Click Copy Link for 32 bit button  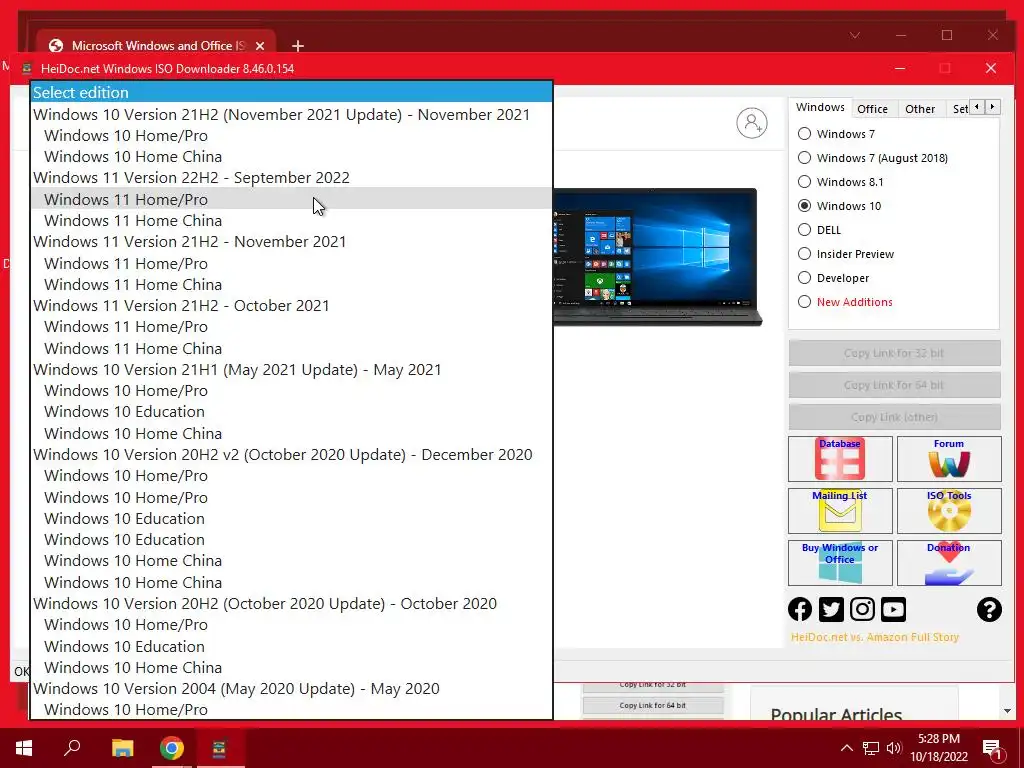pyautogui.click(x=894, y=353)
